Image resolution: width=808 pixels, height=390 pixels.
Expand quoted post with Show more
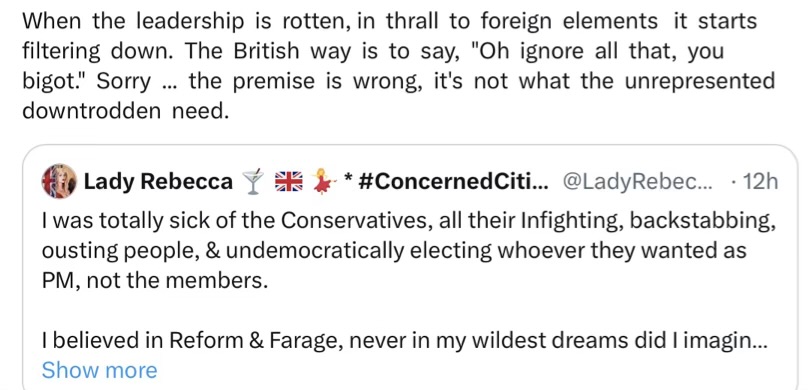coord(99,370)
